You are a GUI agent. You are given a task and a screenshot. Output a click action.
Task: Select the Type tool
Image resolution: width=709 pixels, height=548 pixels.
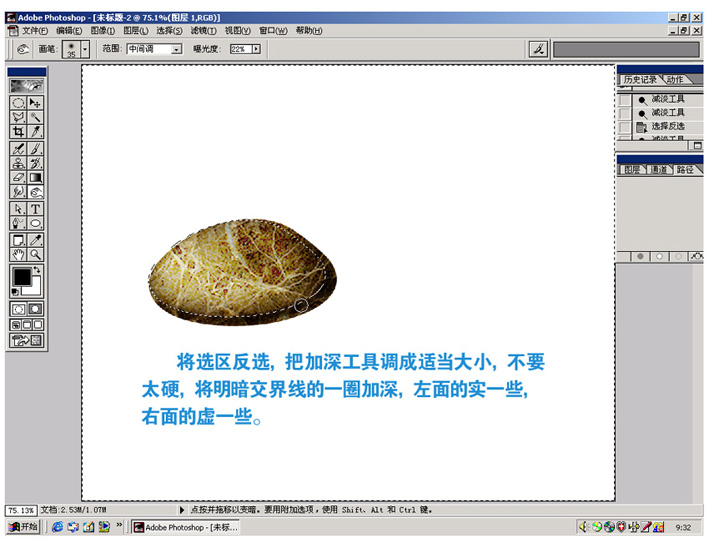click(35, 209)
